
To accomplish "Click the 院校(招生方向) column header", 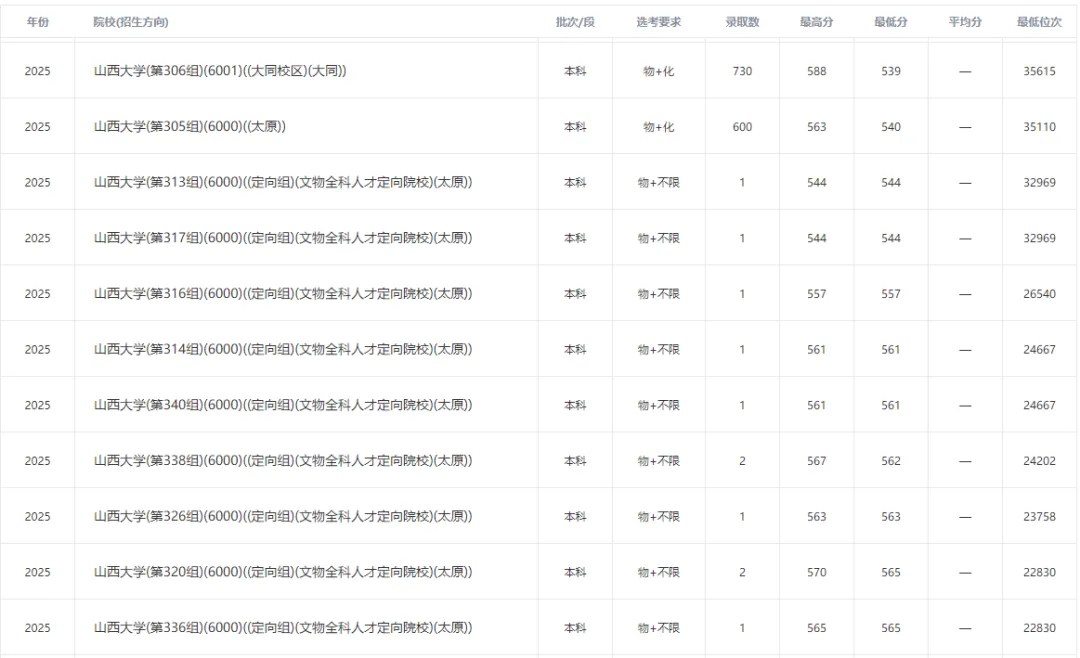I will click(131, 22).
